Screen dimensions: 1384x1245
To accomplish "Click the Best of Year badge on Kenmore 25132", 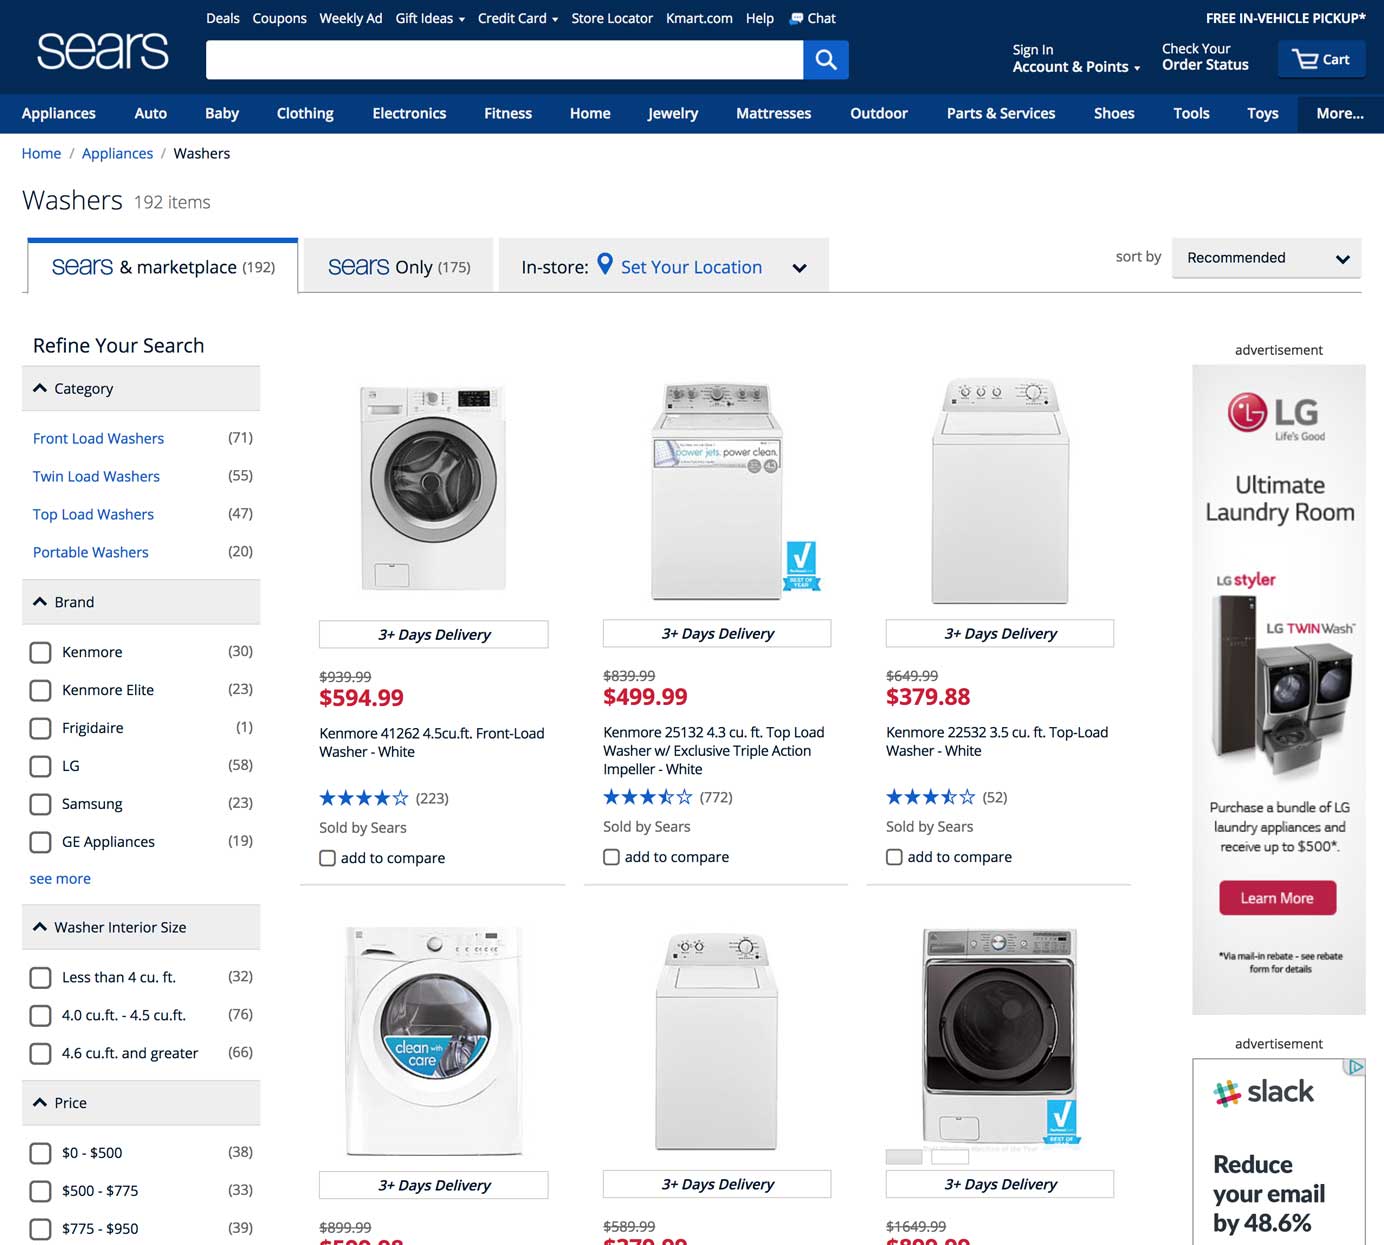I will (x=801, y=565).
